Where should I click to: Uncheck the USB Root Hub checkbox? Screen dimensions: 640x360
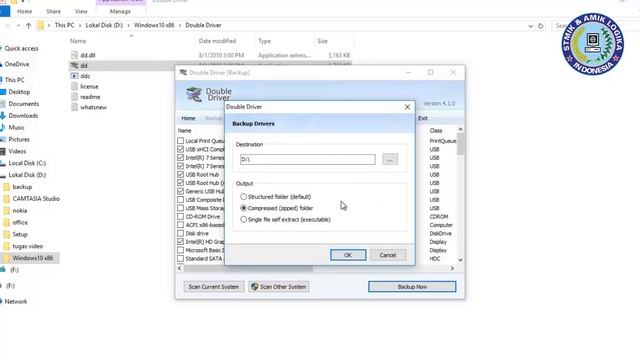pyautogui.click(x=180, y=175)
